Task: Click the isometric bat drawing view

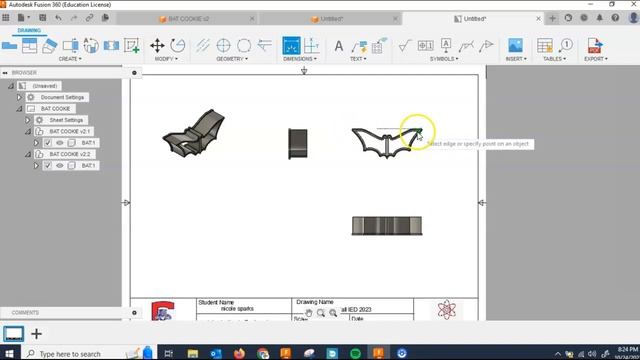Action: (x=193, y=133)
